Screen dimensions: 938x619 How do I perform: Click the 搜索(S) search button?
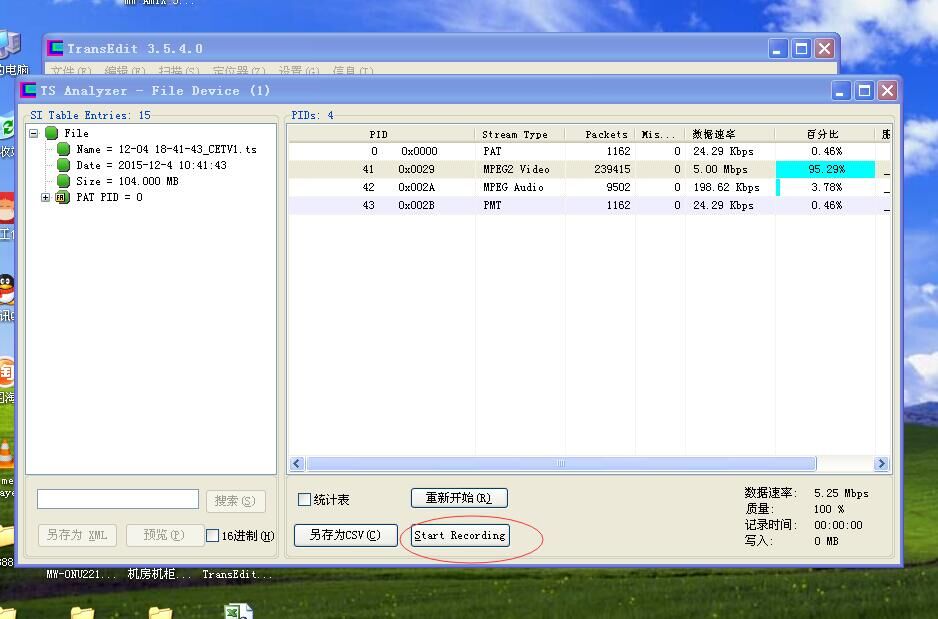pos(235,501)
